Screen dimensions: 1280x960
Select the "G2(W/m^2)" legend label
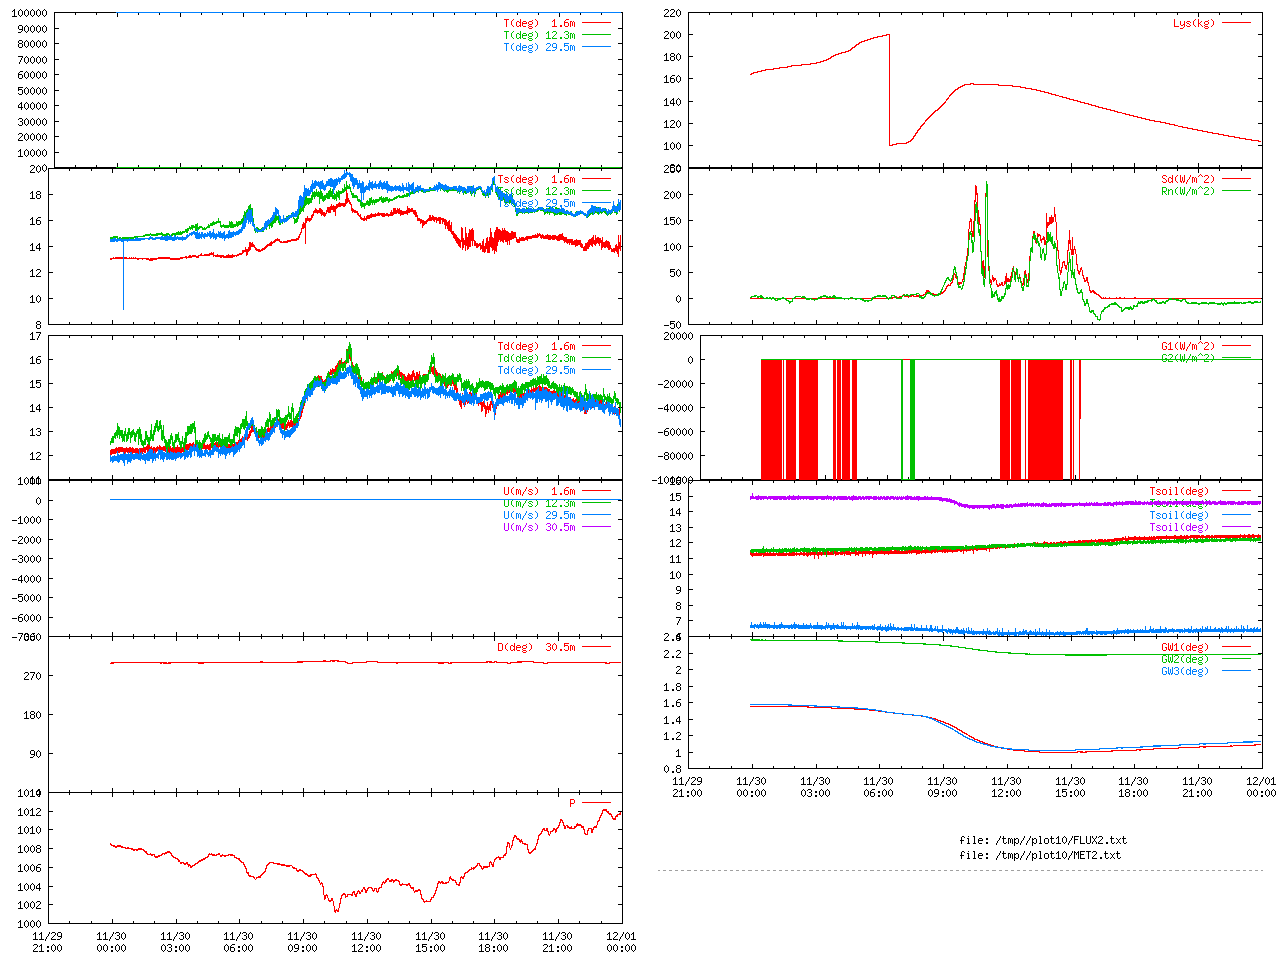1188,358
